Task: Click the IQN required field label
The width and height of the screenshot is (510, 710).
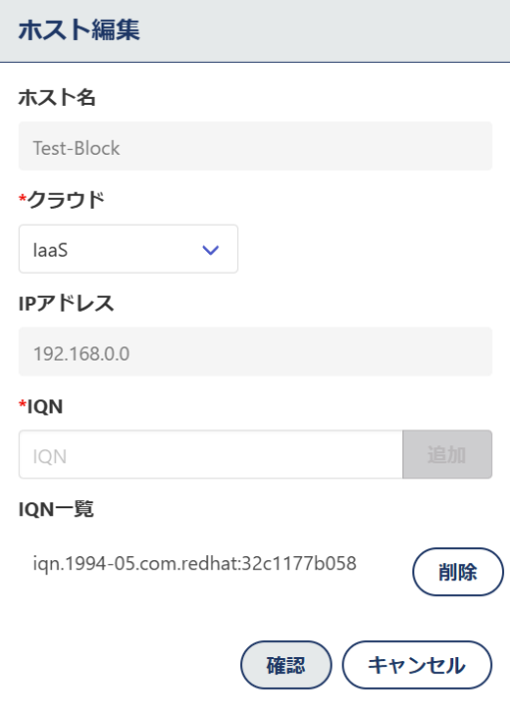Action: (x=45, y=407)
